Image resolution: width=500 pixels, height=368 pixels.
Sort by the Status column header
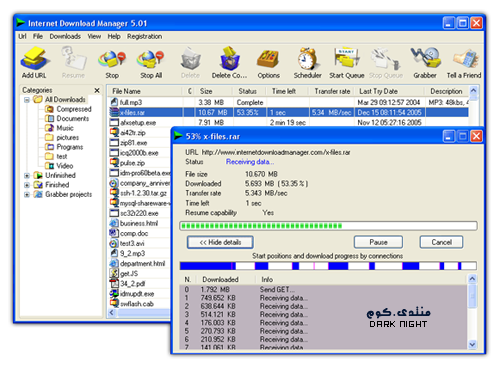[249, 91]
